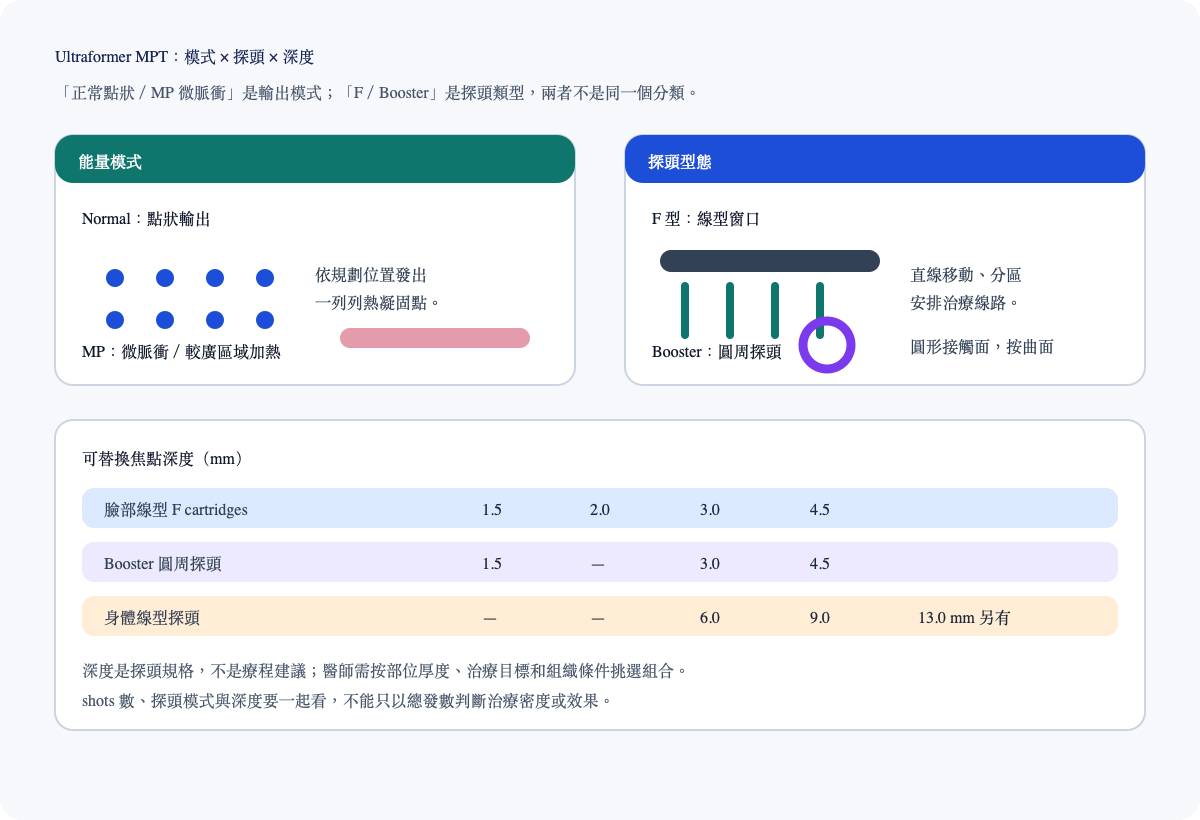The height and width of the screenshot is (820, 1200).
Task: Click 1.5 in the Booster 圓周探頭 row
Action: click(x=492, y=564)
